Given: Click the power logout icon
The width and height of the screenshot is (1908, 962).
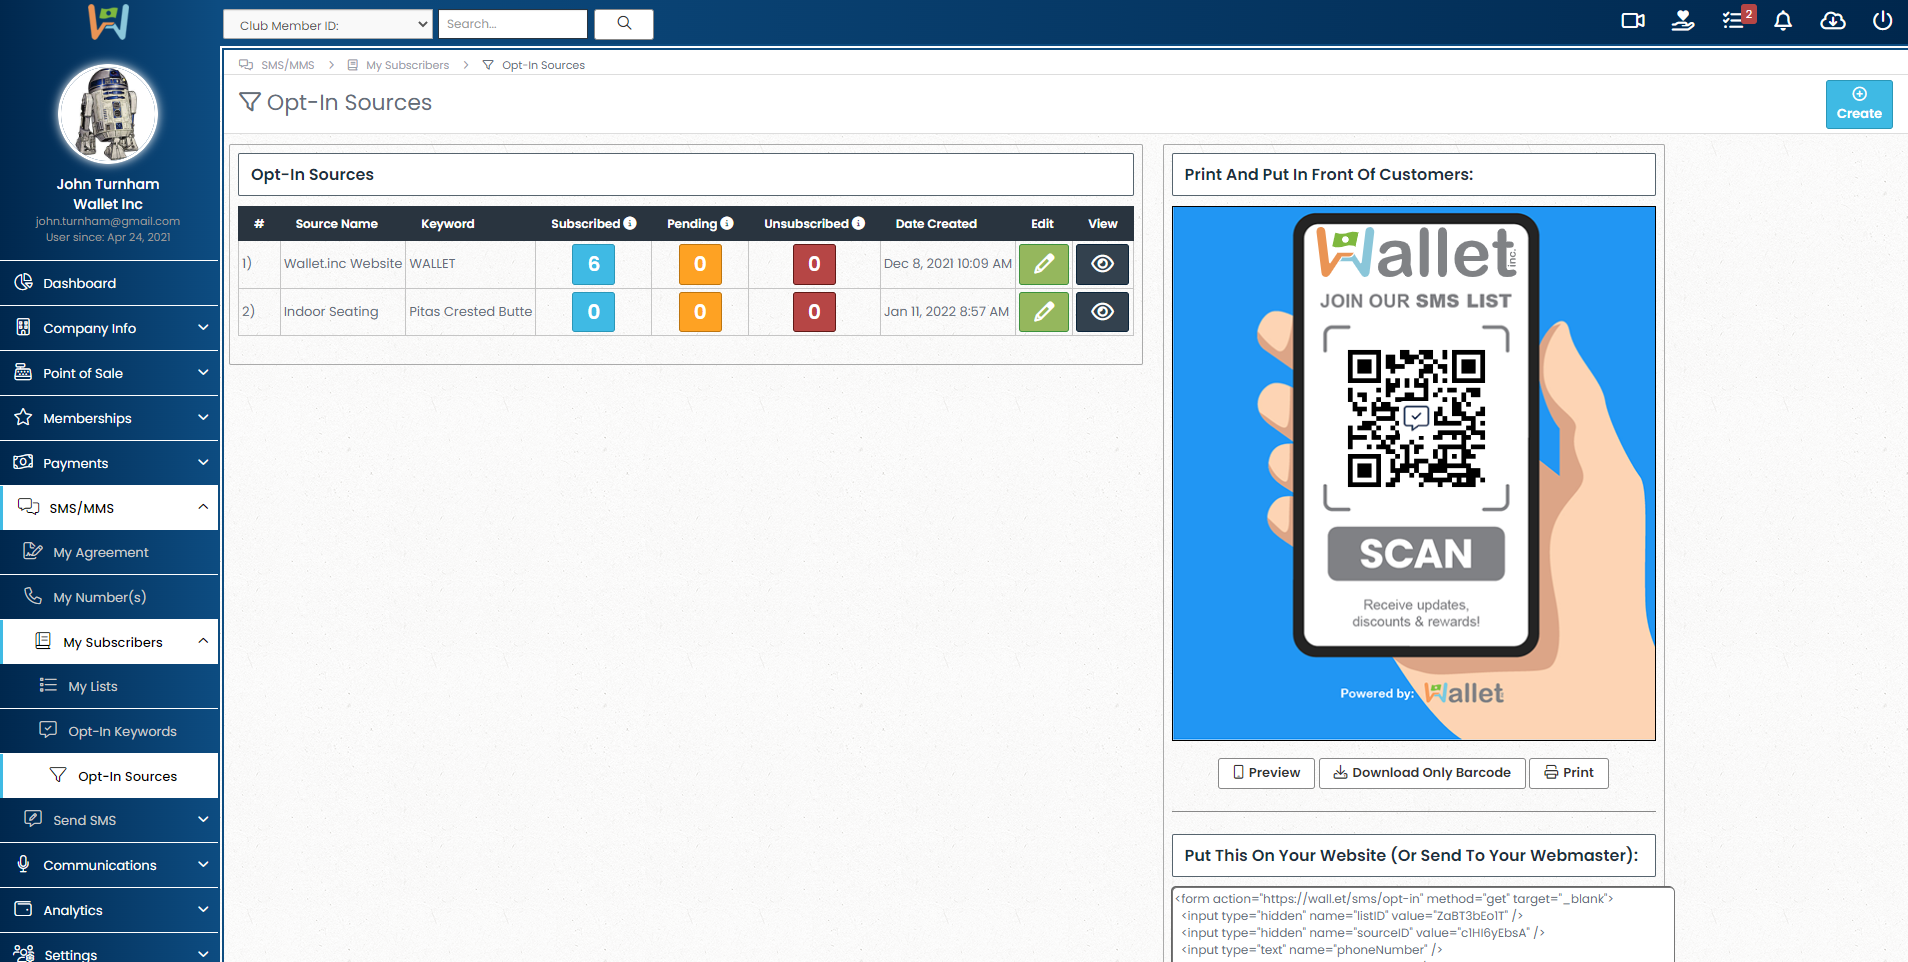Looking at the screenshot, I should point(1882,21).
